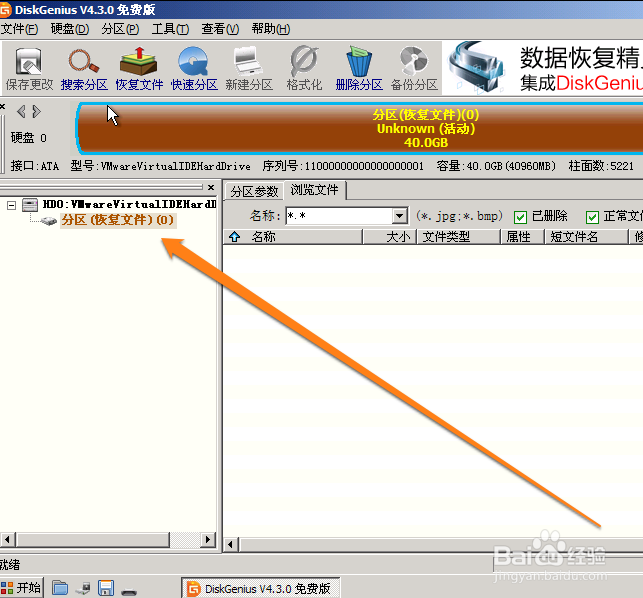This screenshot has width=643, height=598.
Task: Click the 容量:40.0GB(40960MB) capacity text
Action: [x=496, y=166]
